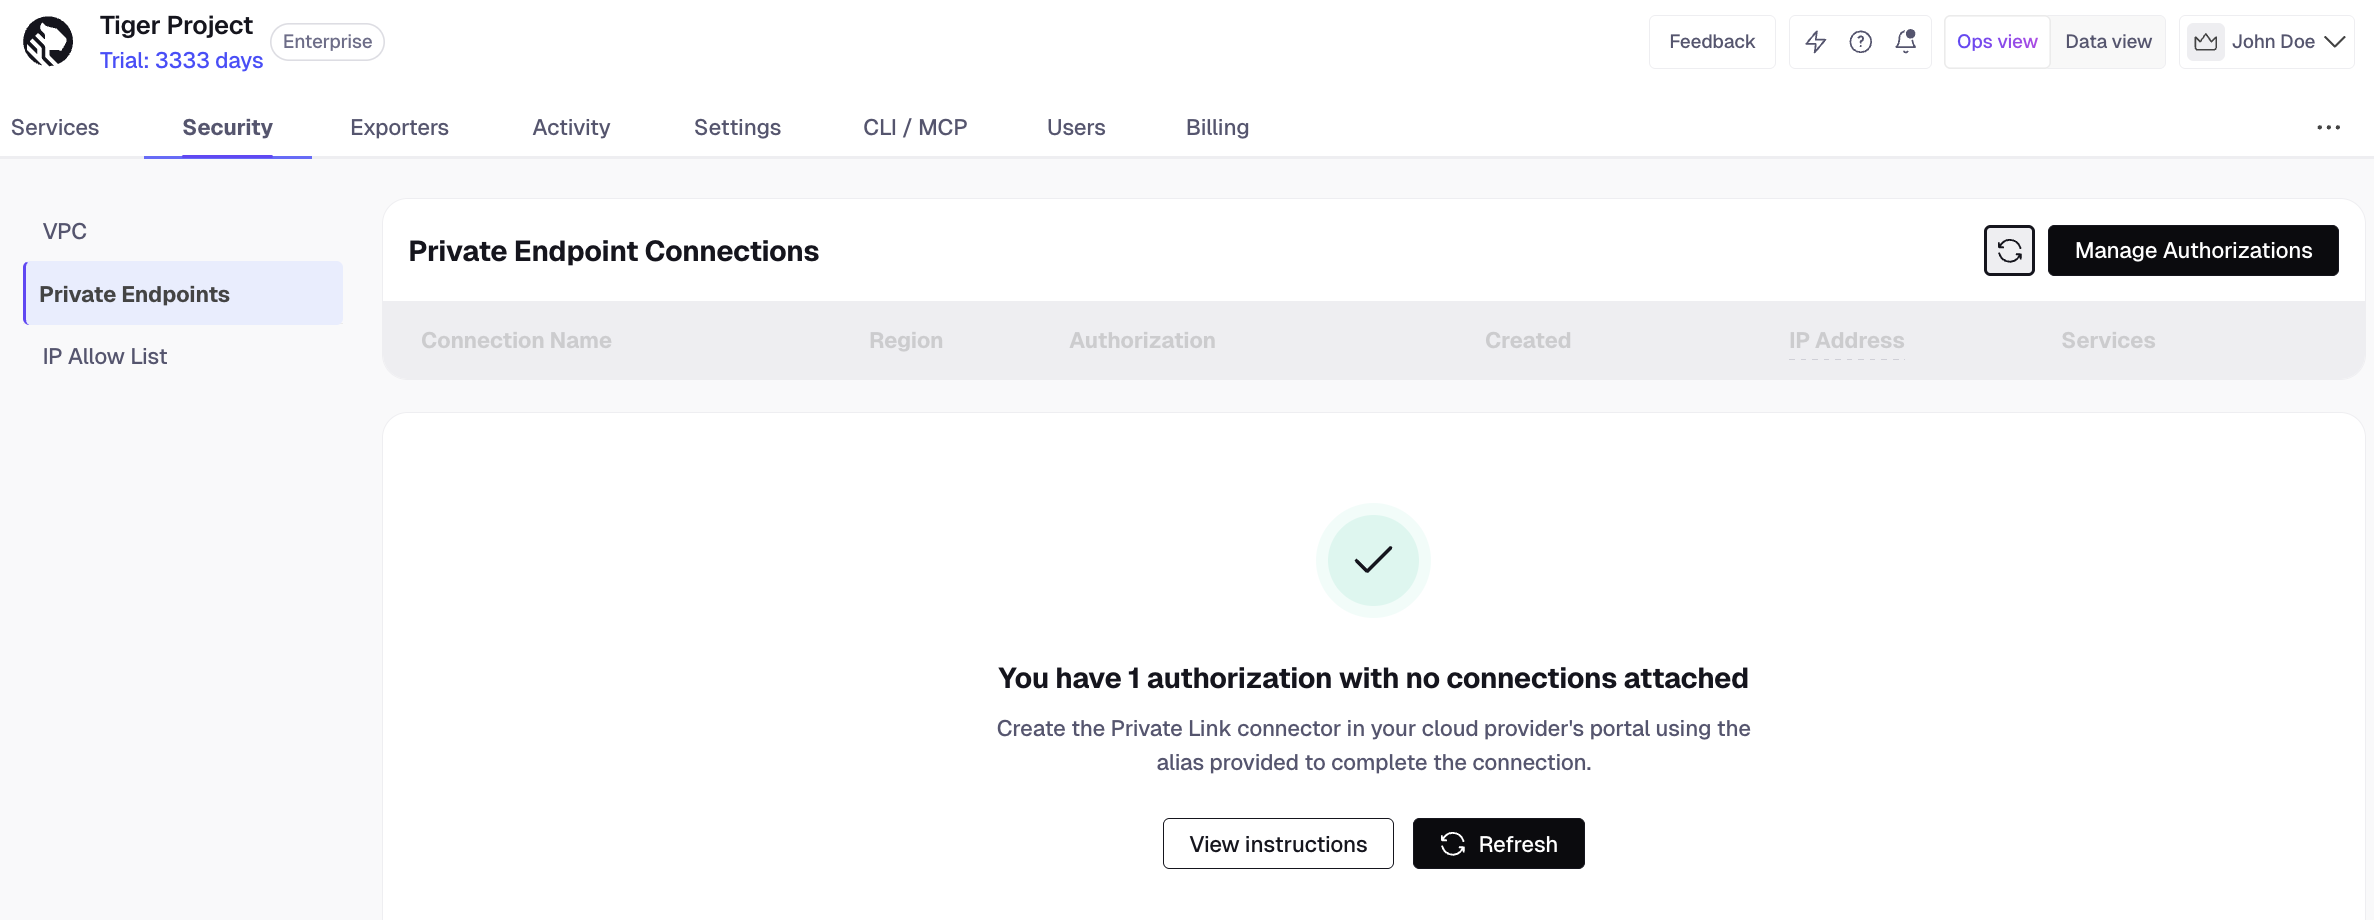Switch to Data view
2374x920 pixels.
click(2108, 41)
